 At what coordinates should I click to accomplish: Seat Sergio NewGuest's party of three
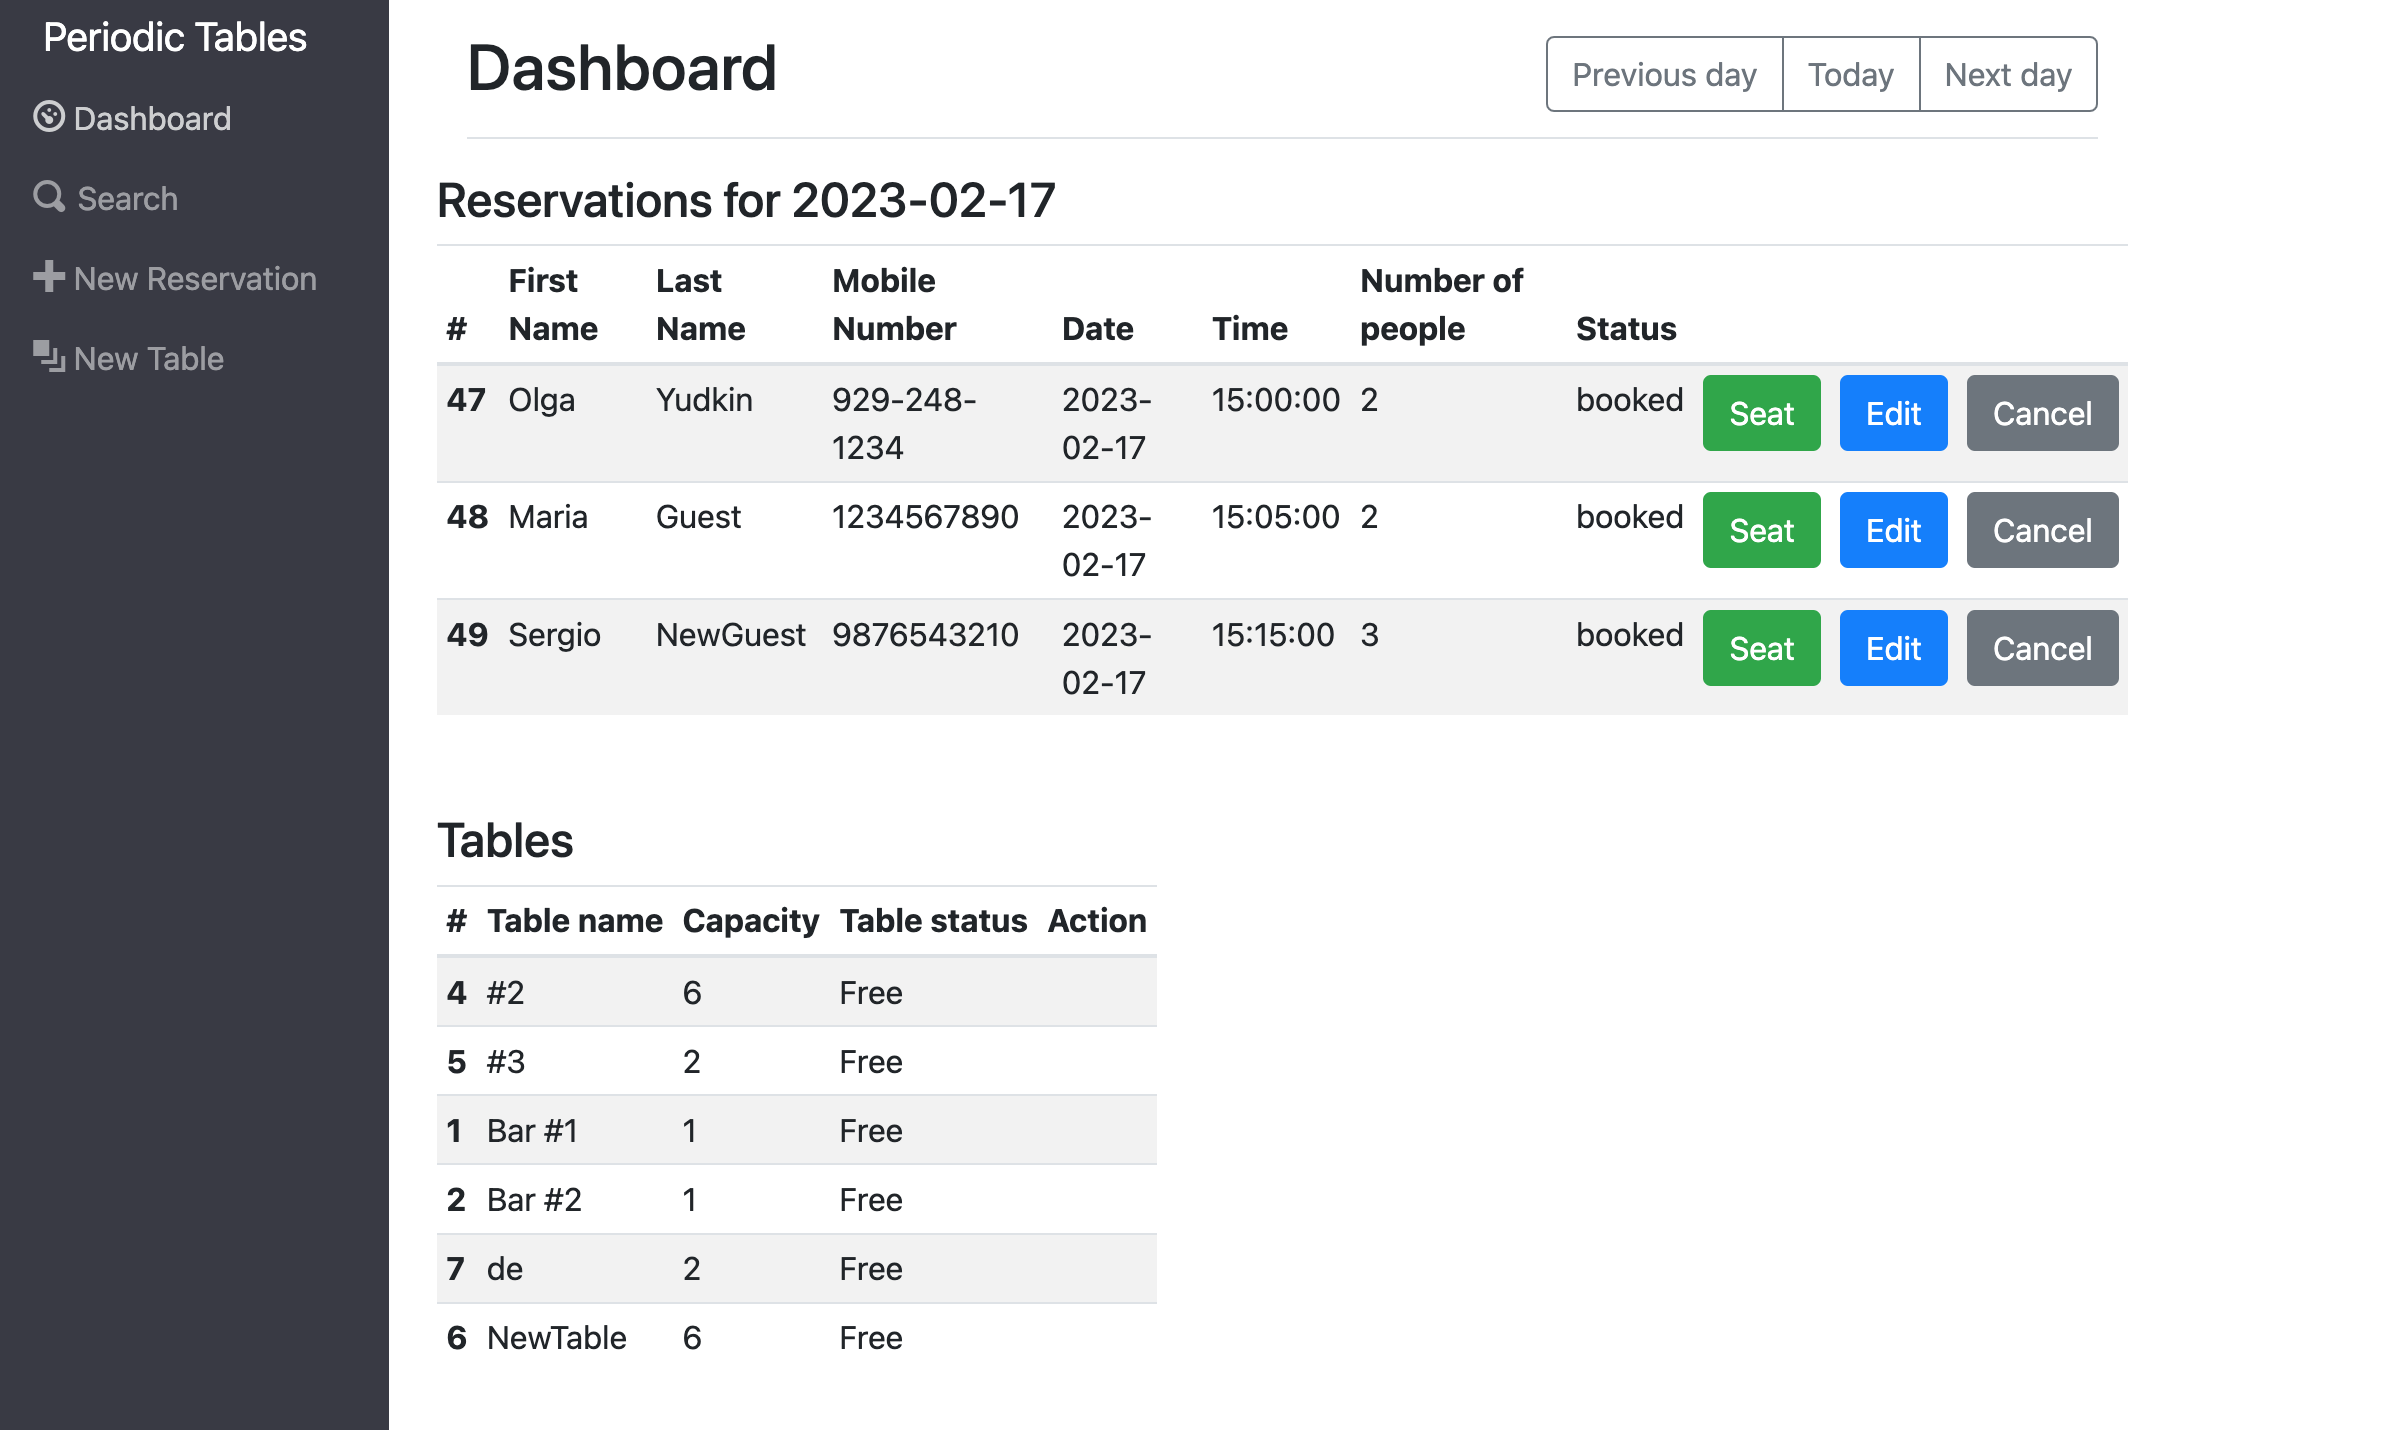[x=1761, y=648]
